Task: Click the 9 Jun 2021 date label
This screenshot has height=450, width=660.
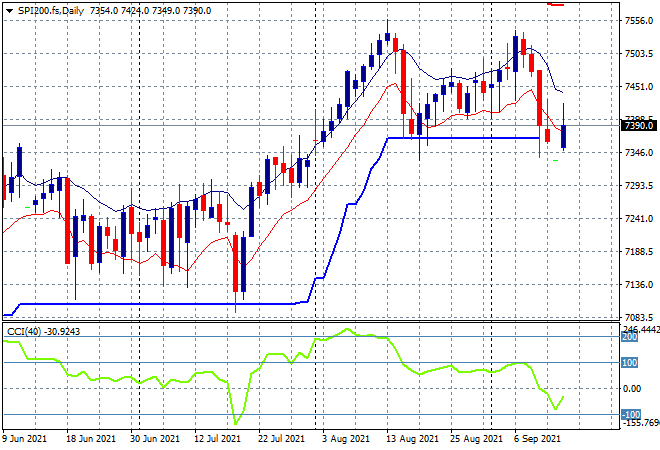Action: (x=24, y=439)
